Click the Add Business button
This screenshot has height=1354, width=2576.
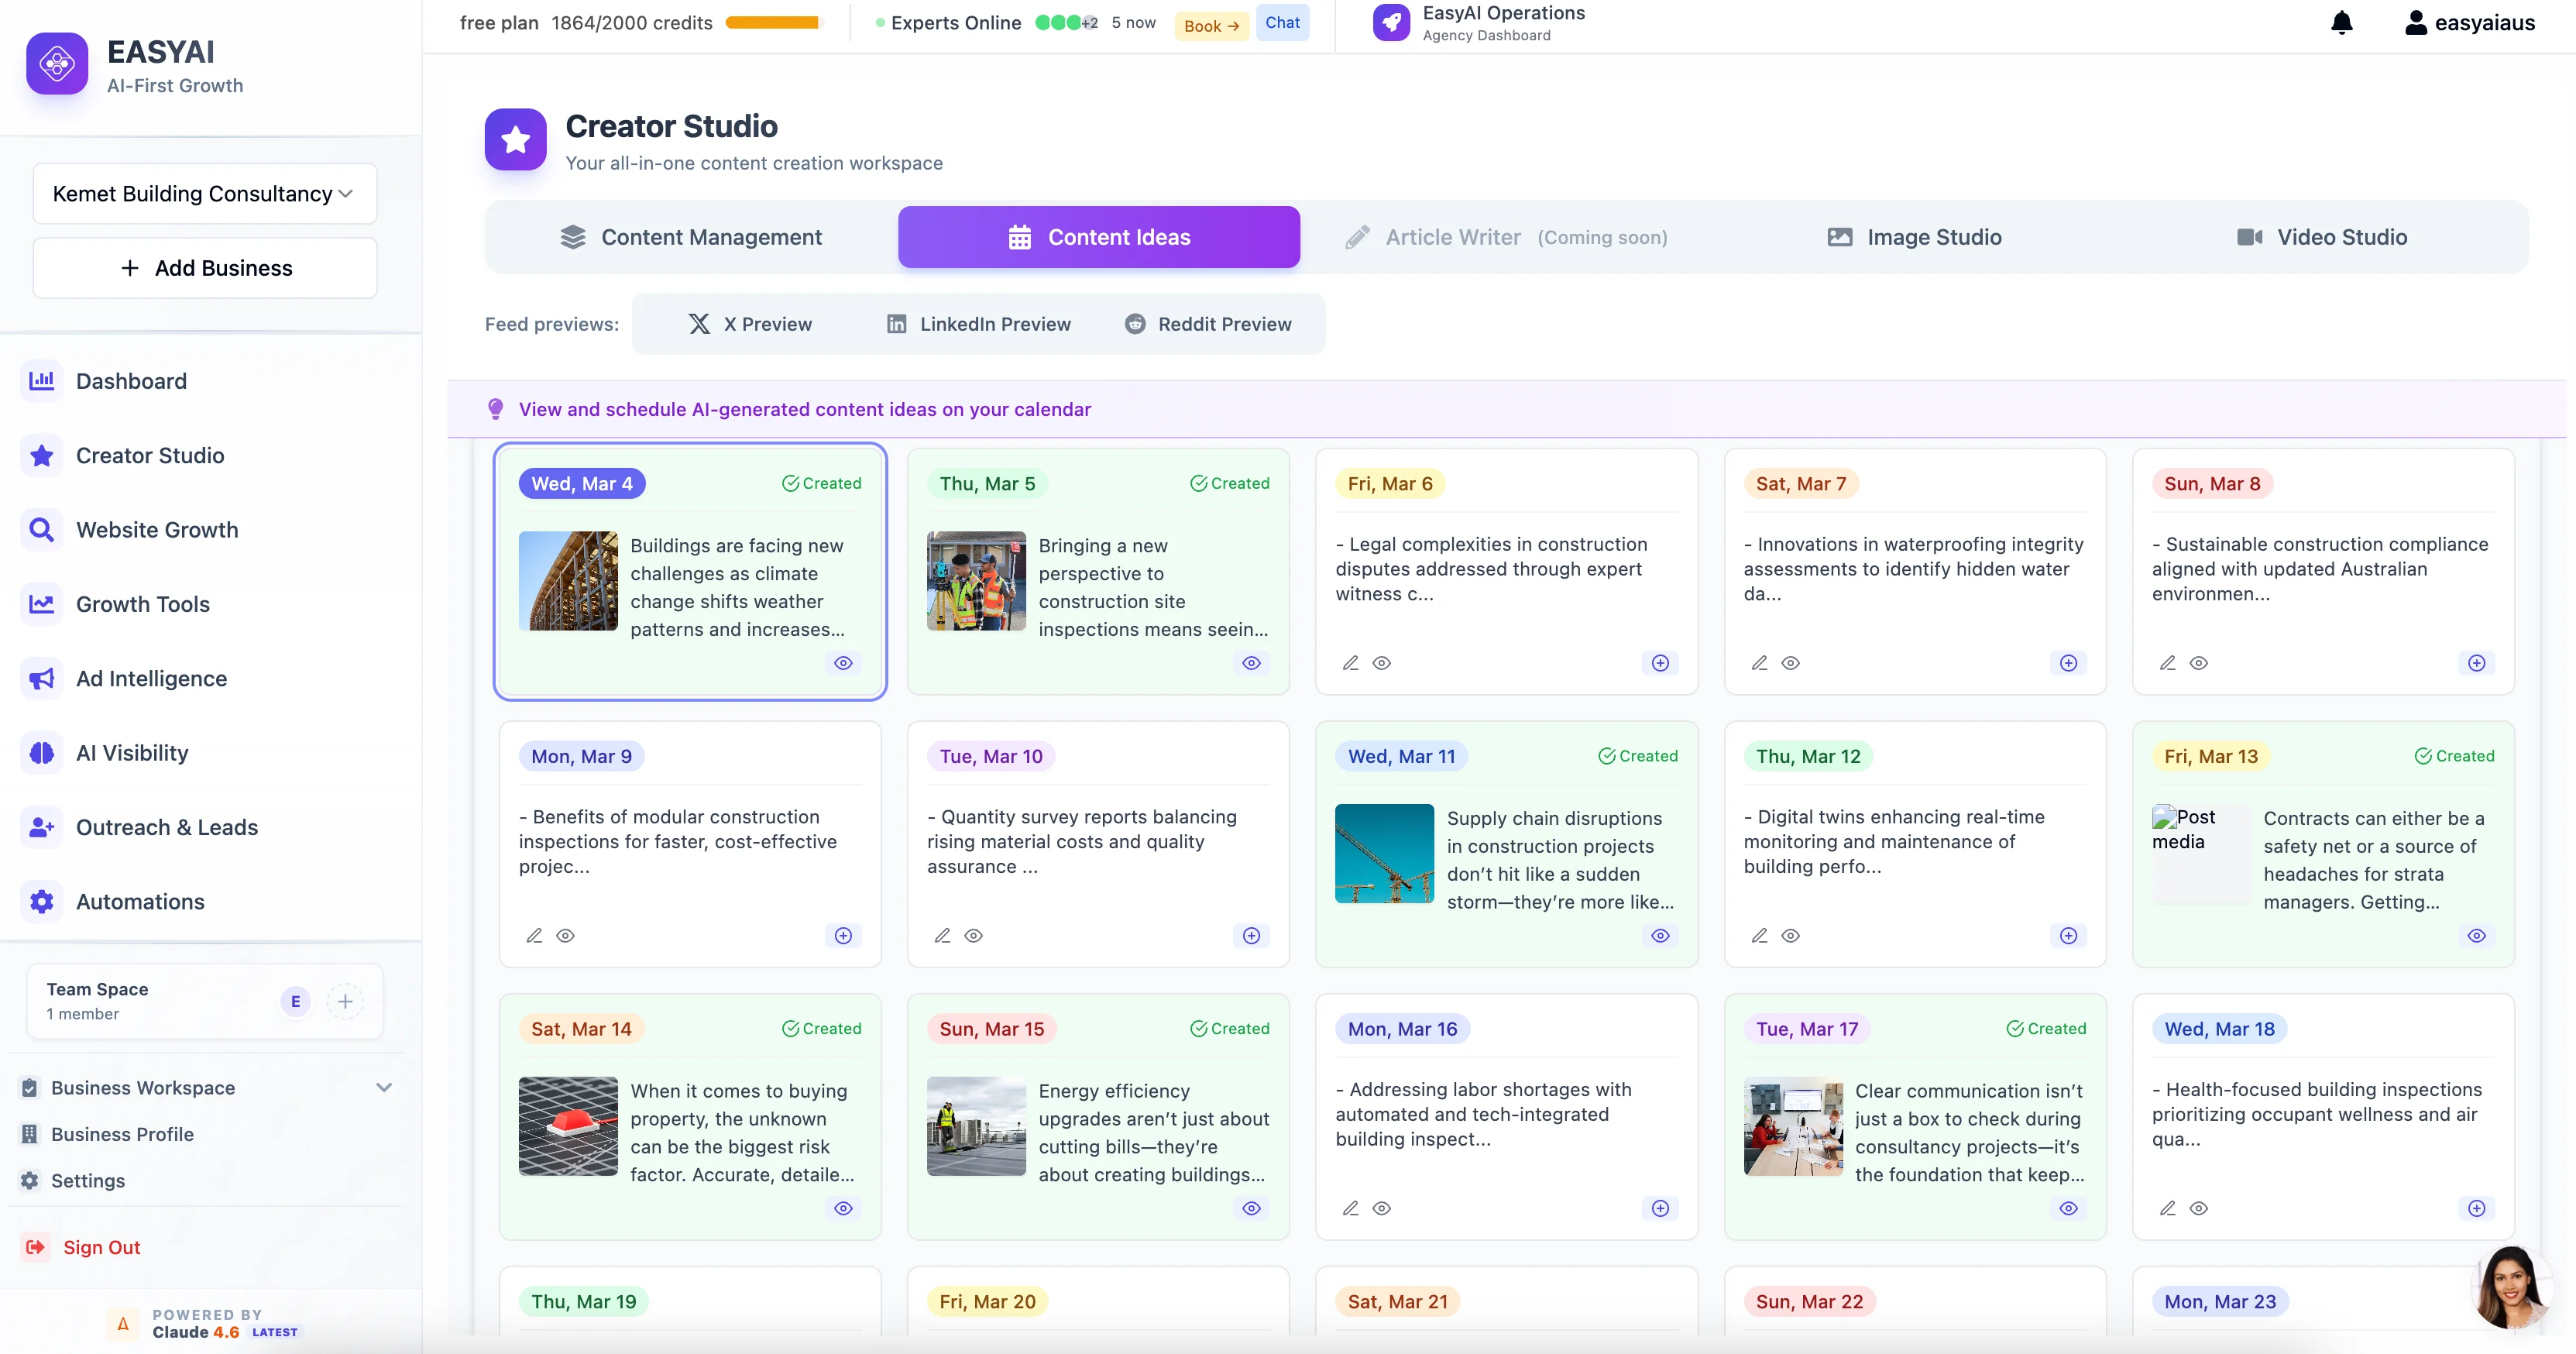pos(204,267)
